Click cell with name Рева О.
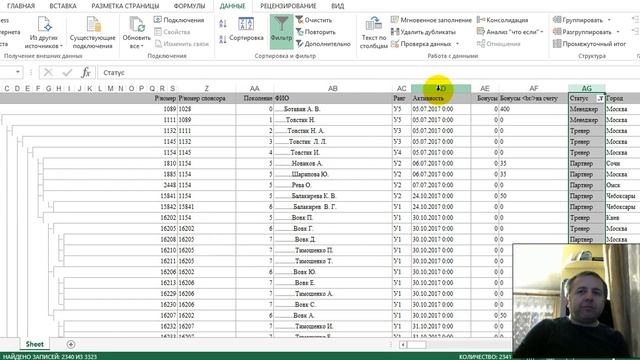Image resolution: width=640 pixels, height=360 pixels. tap(333, 185)
